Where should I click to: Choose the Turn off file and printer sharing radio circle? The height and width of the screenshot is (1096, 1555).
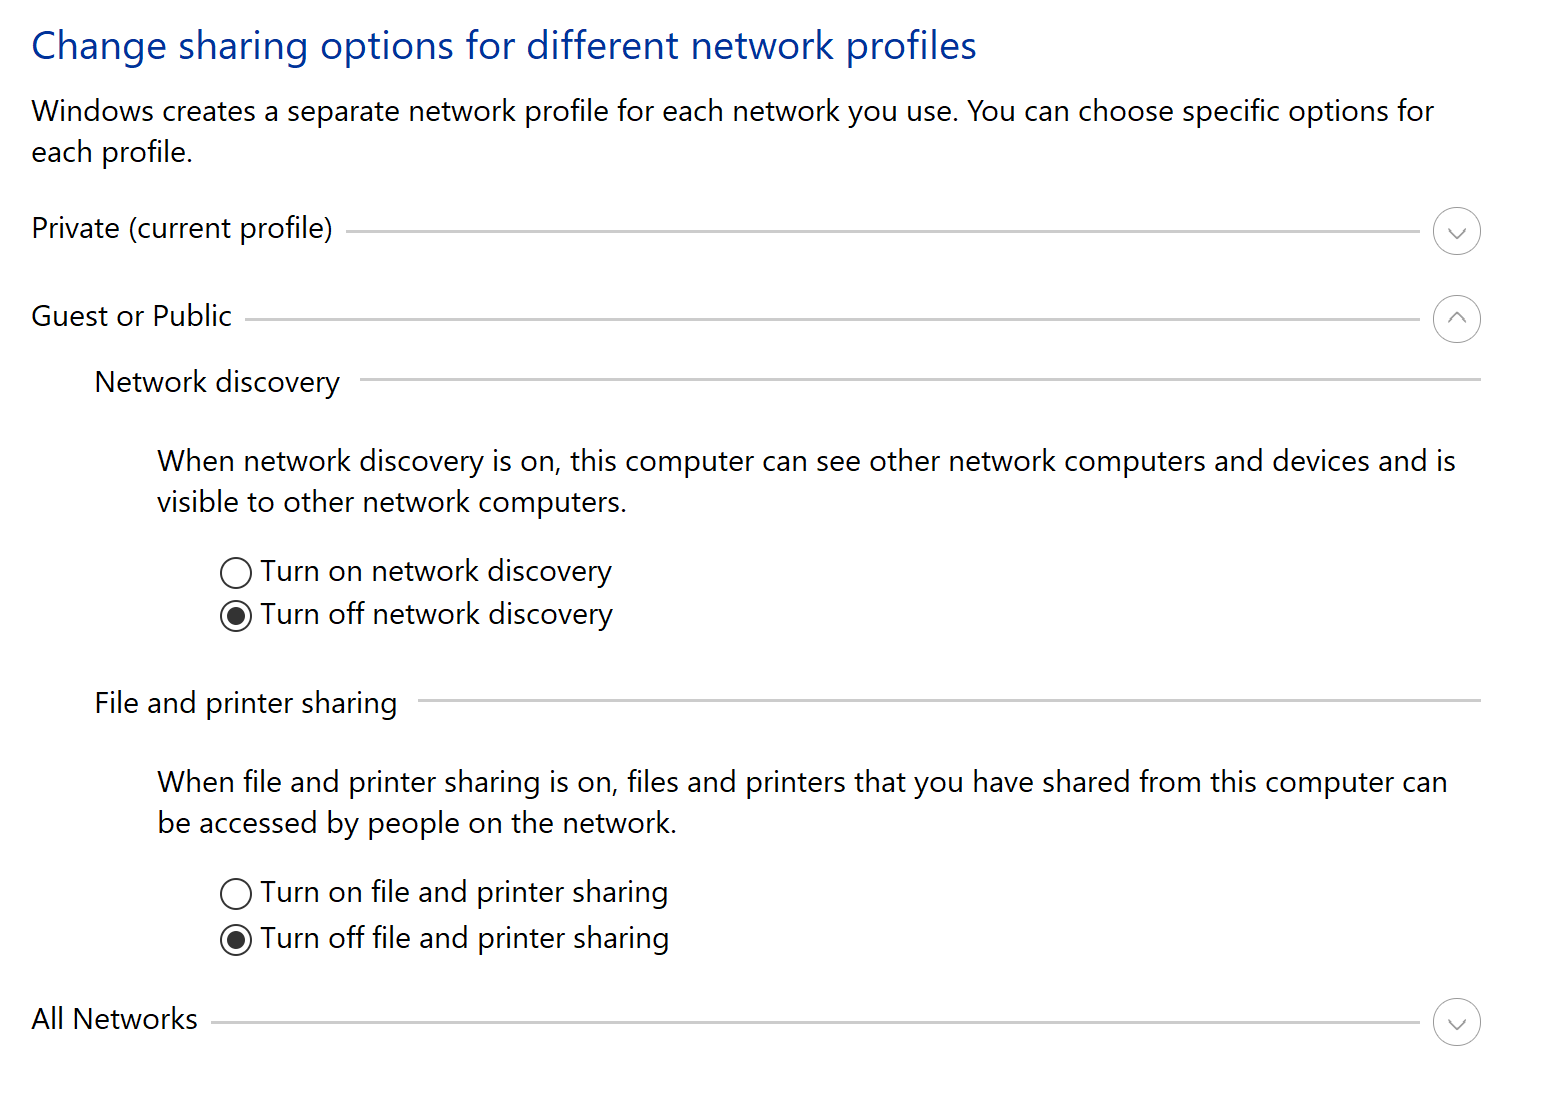click(236, 940)
